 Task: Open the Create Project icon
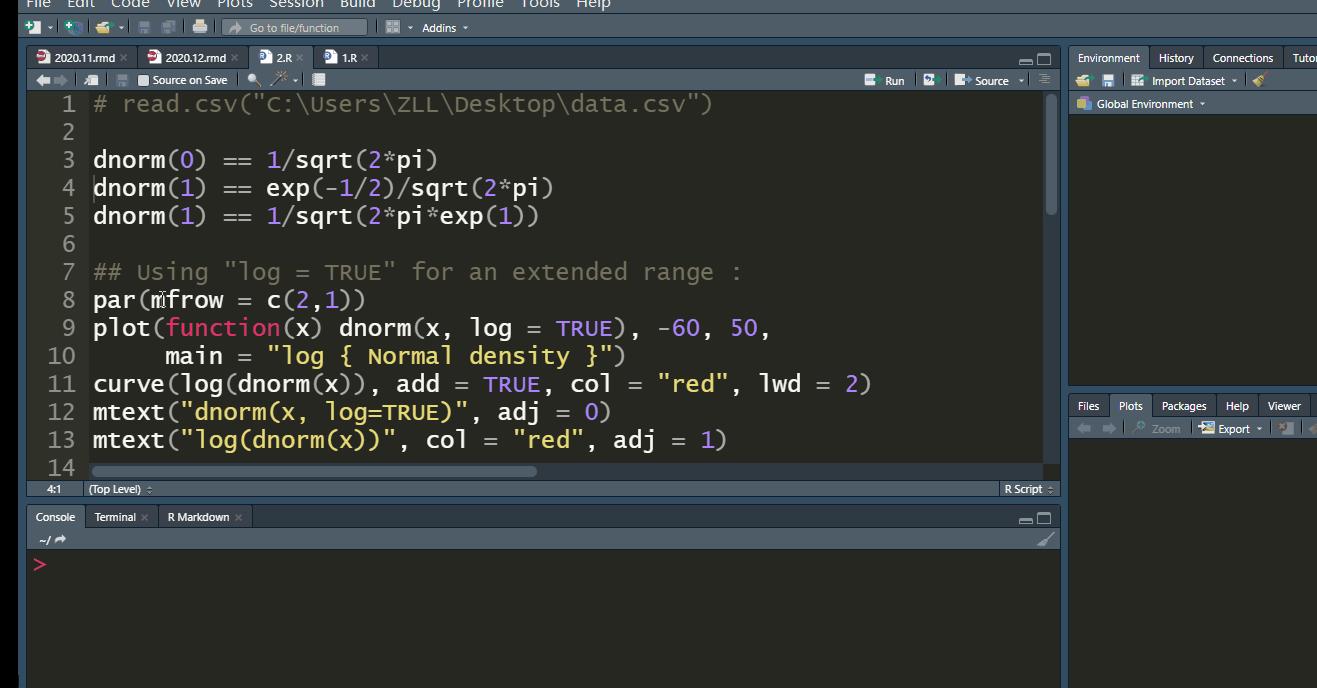[70, 27]
